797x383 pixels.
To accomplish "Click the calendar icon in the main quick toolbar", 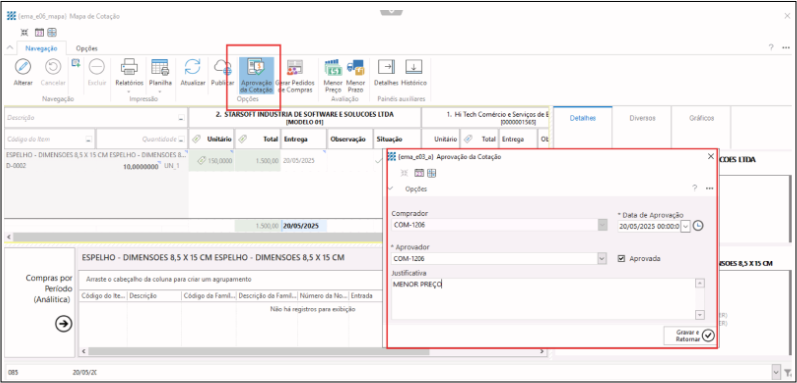I will pyautogui.click(x=40, y=33).
